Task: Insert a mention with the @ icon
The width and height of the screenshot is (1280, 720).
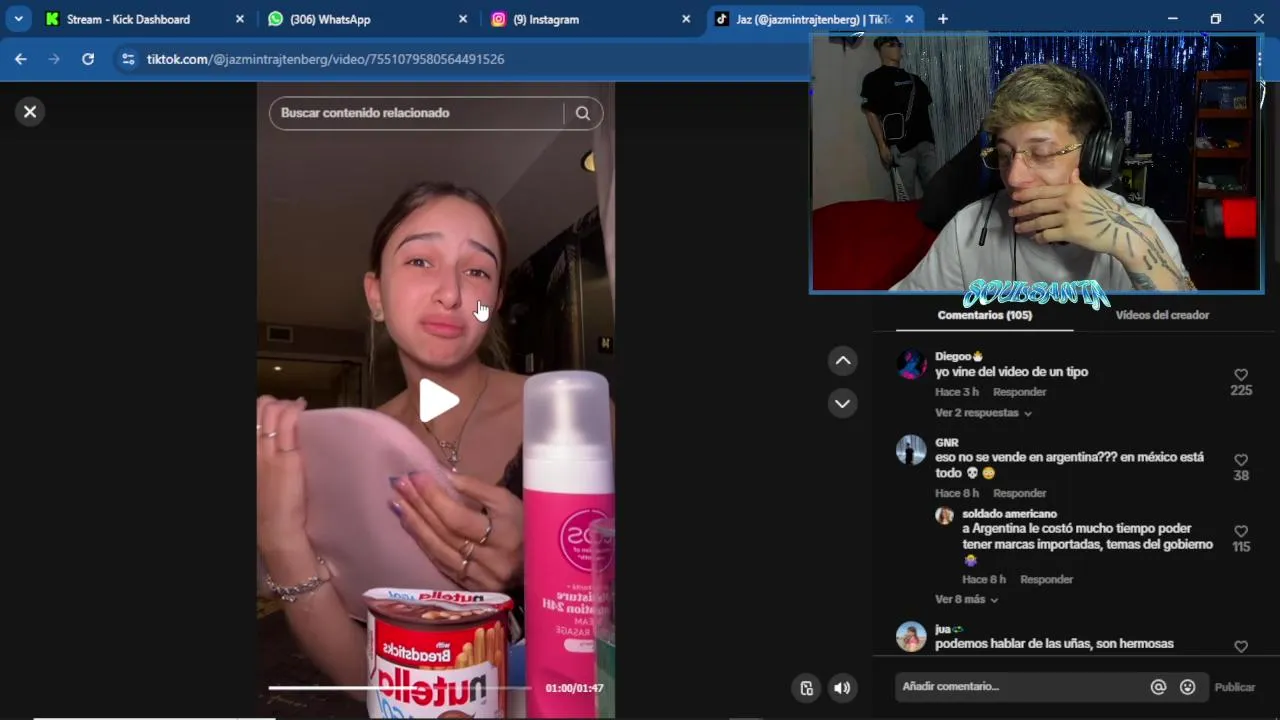Action: click(1158, 687)
